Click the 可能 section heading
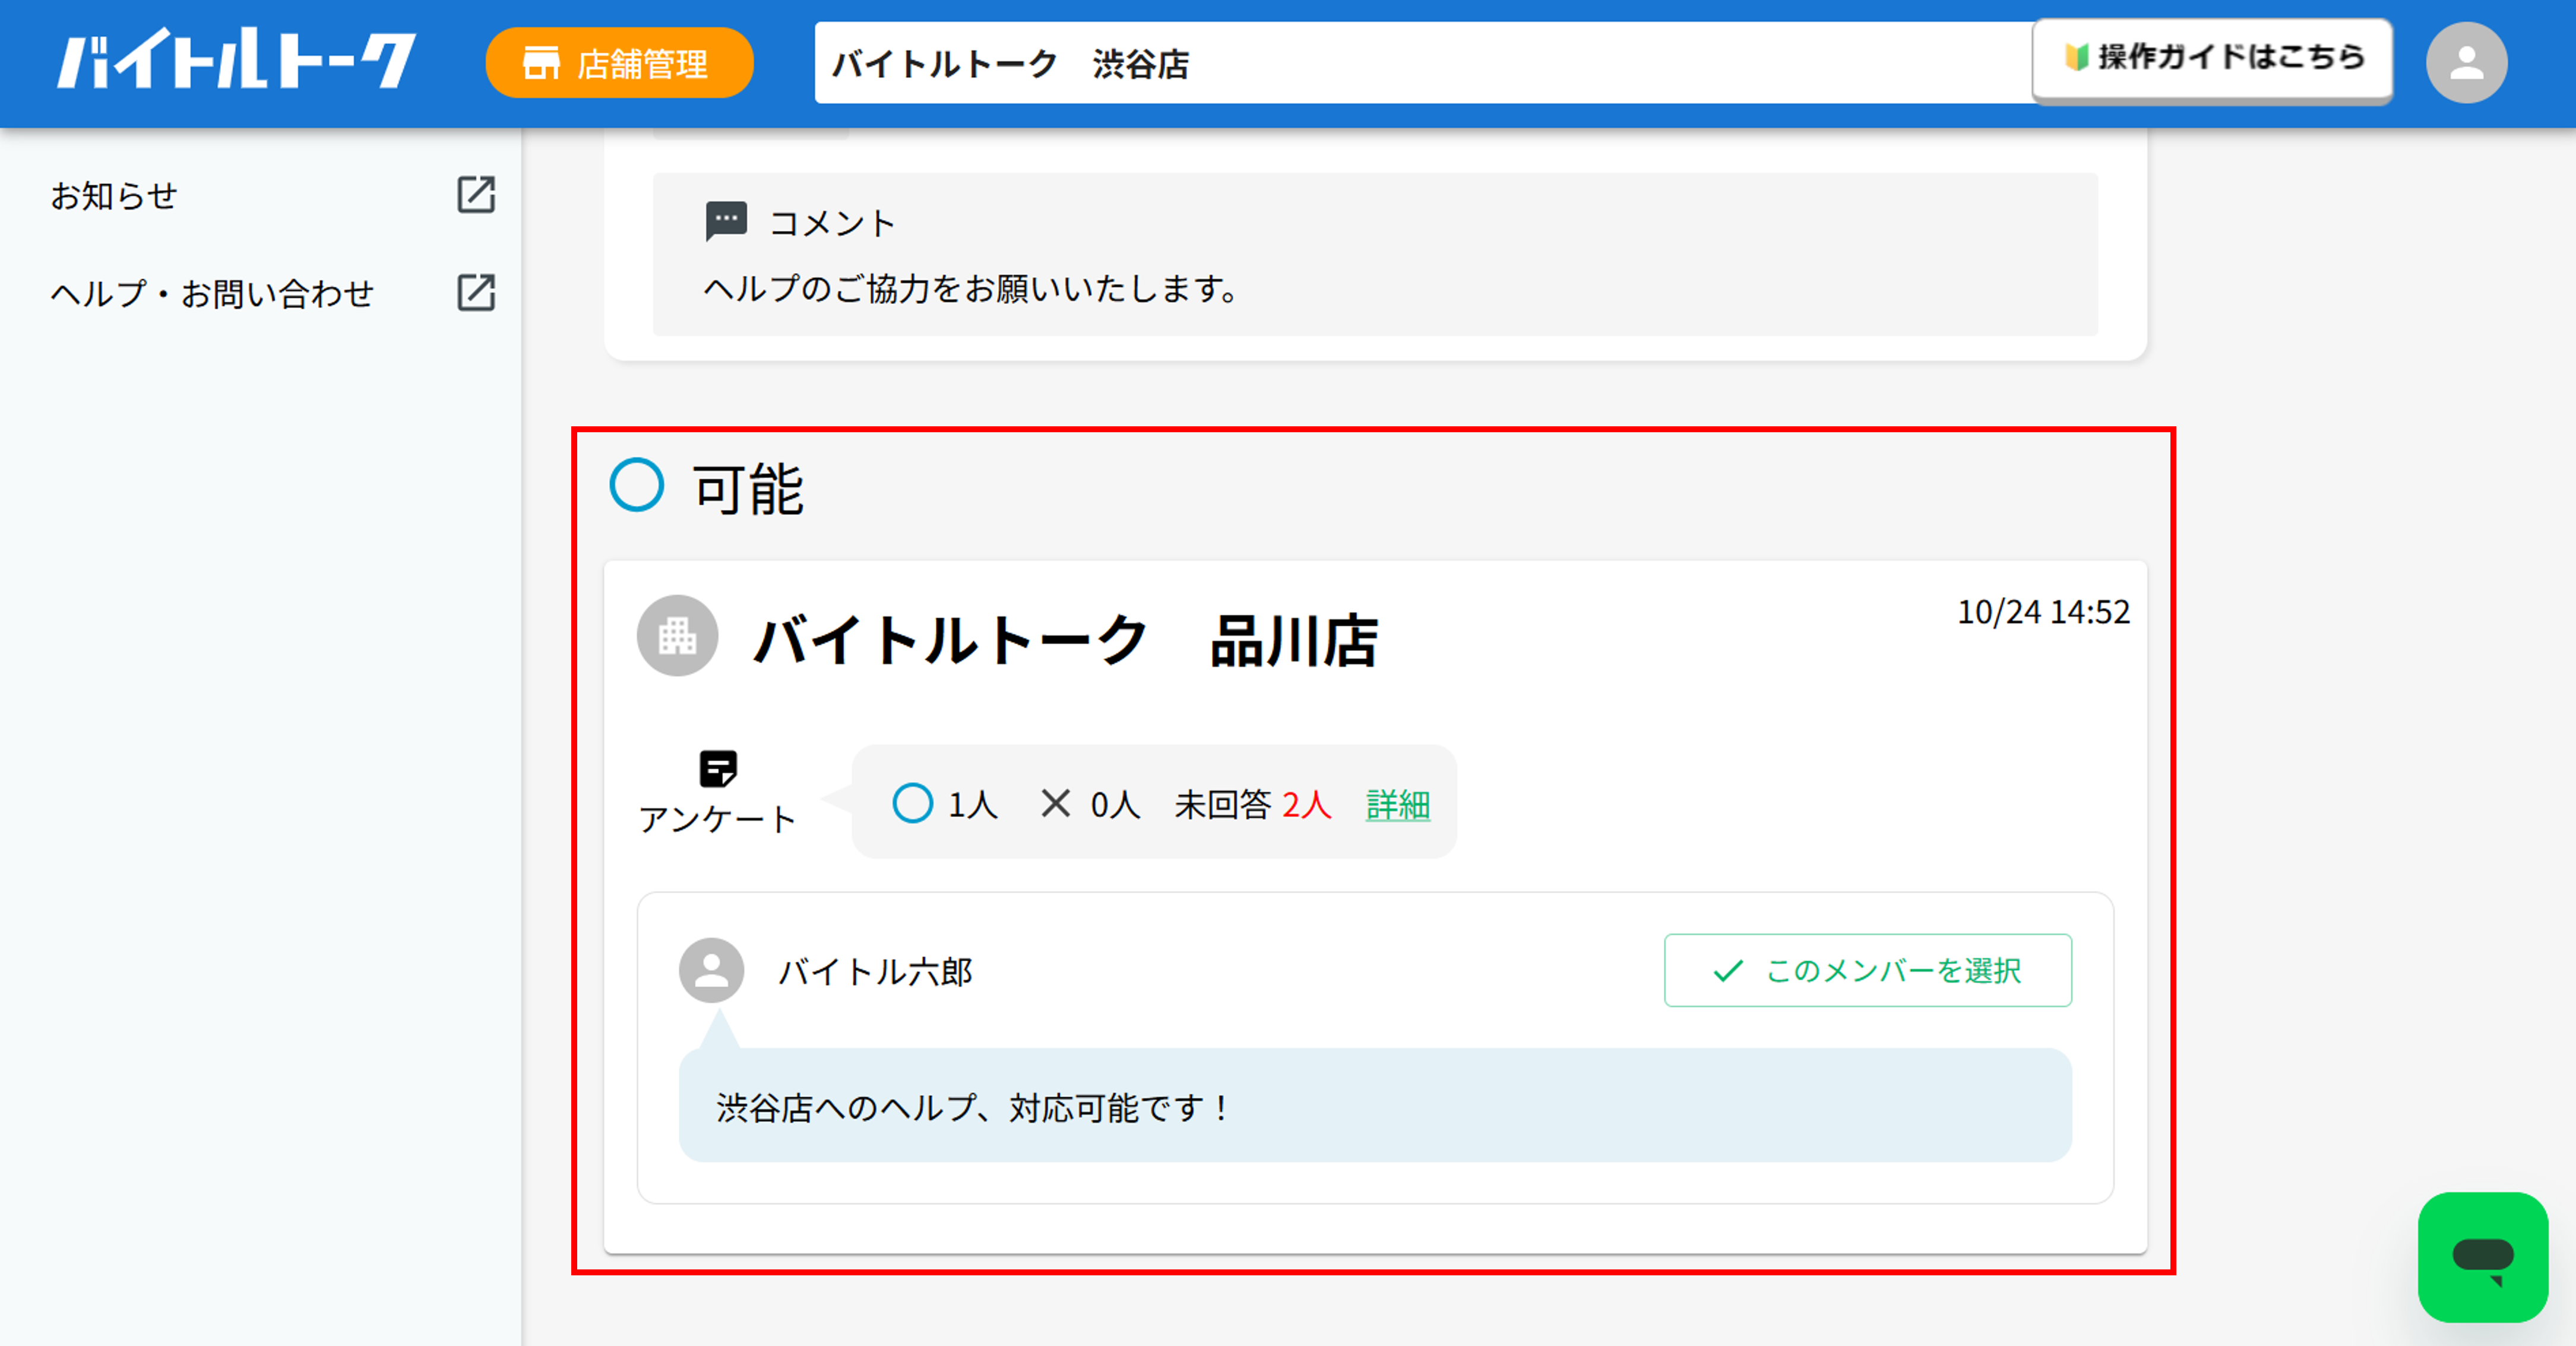 (x=748, y=489)
